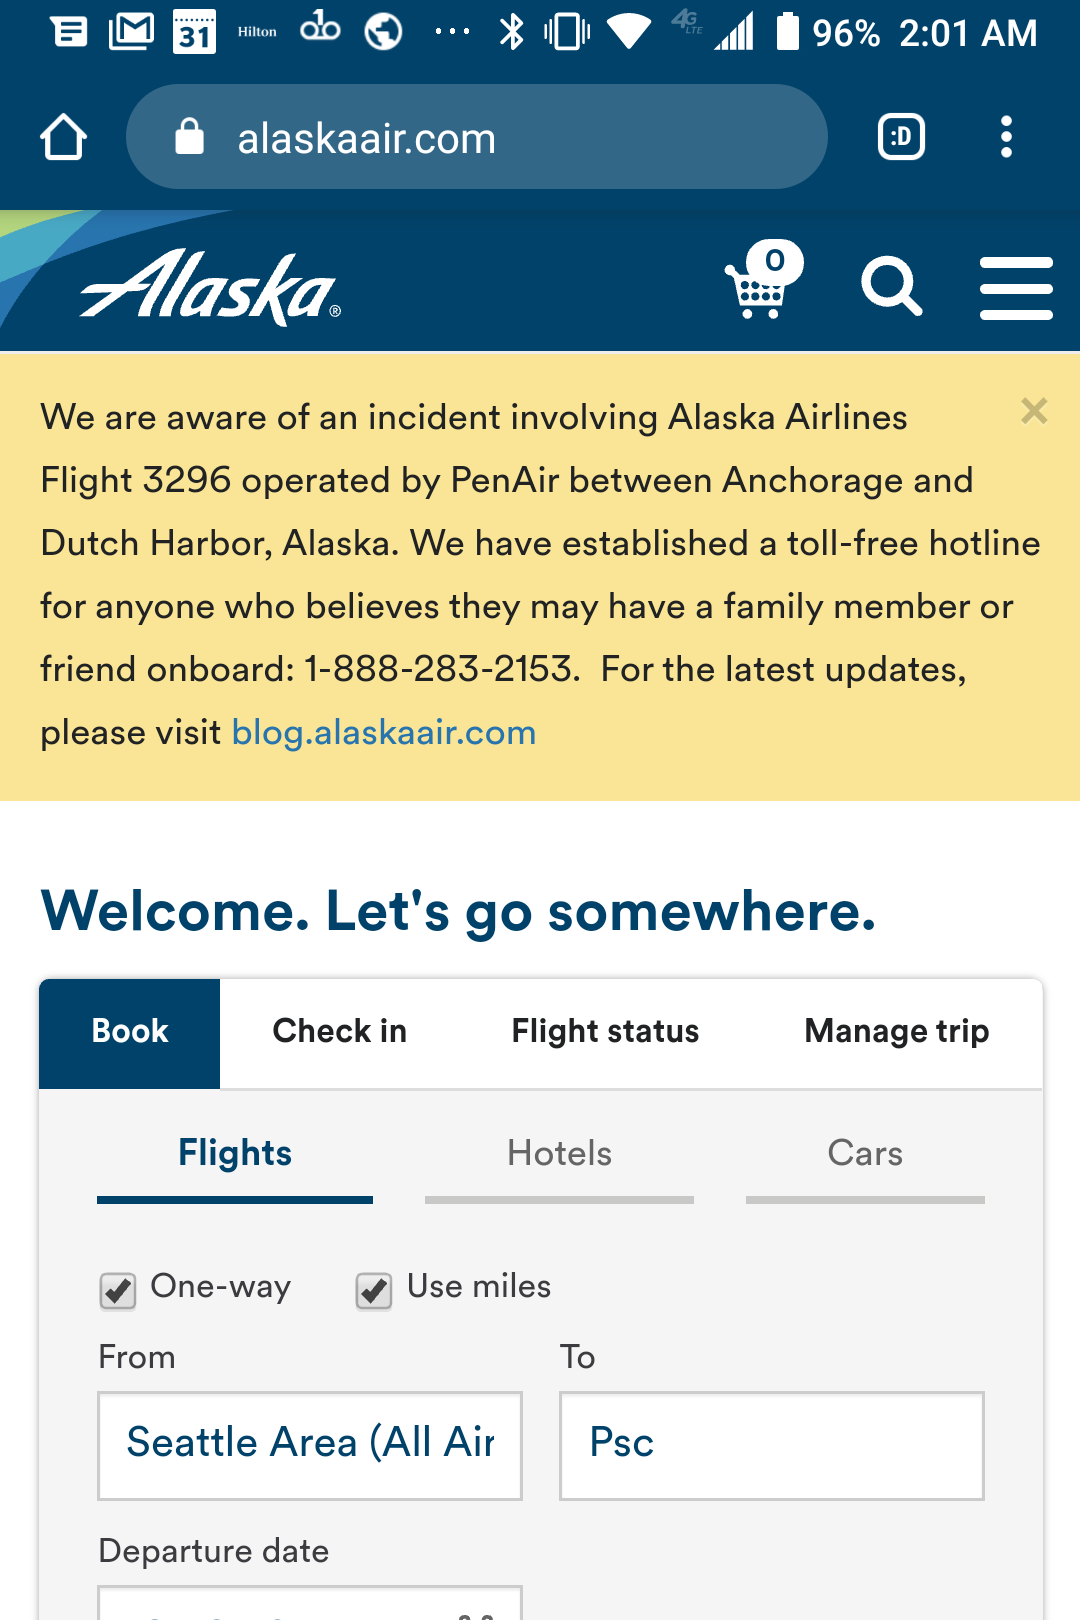Tap the alaskaair.com address bar
This screenshot has width=1080, height=1620.
tap(476, 137)
